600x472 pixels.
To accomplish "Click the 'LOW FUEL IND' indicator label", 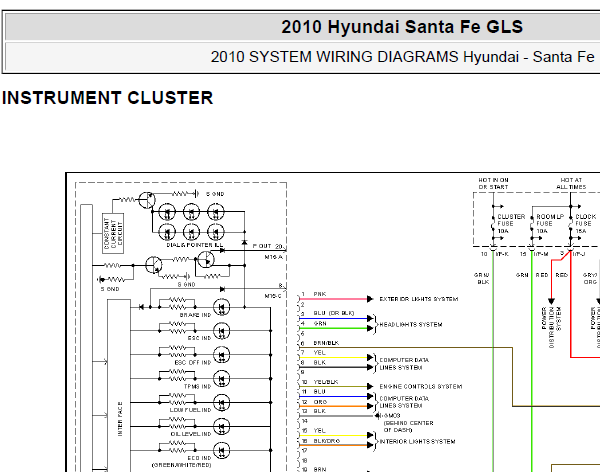I will pyautogui.click(x=191, y=410).
